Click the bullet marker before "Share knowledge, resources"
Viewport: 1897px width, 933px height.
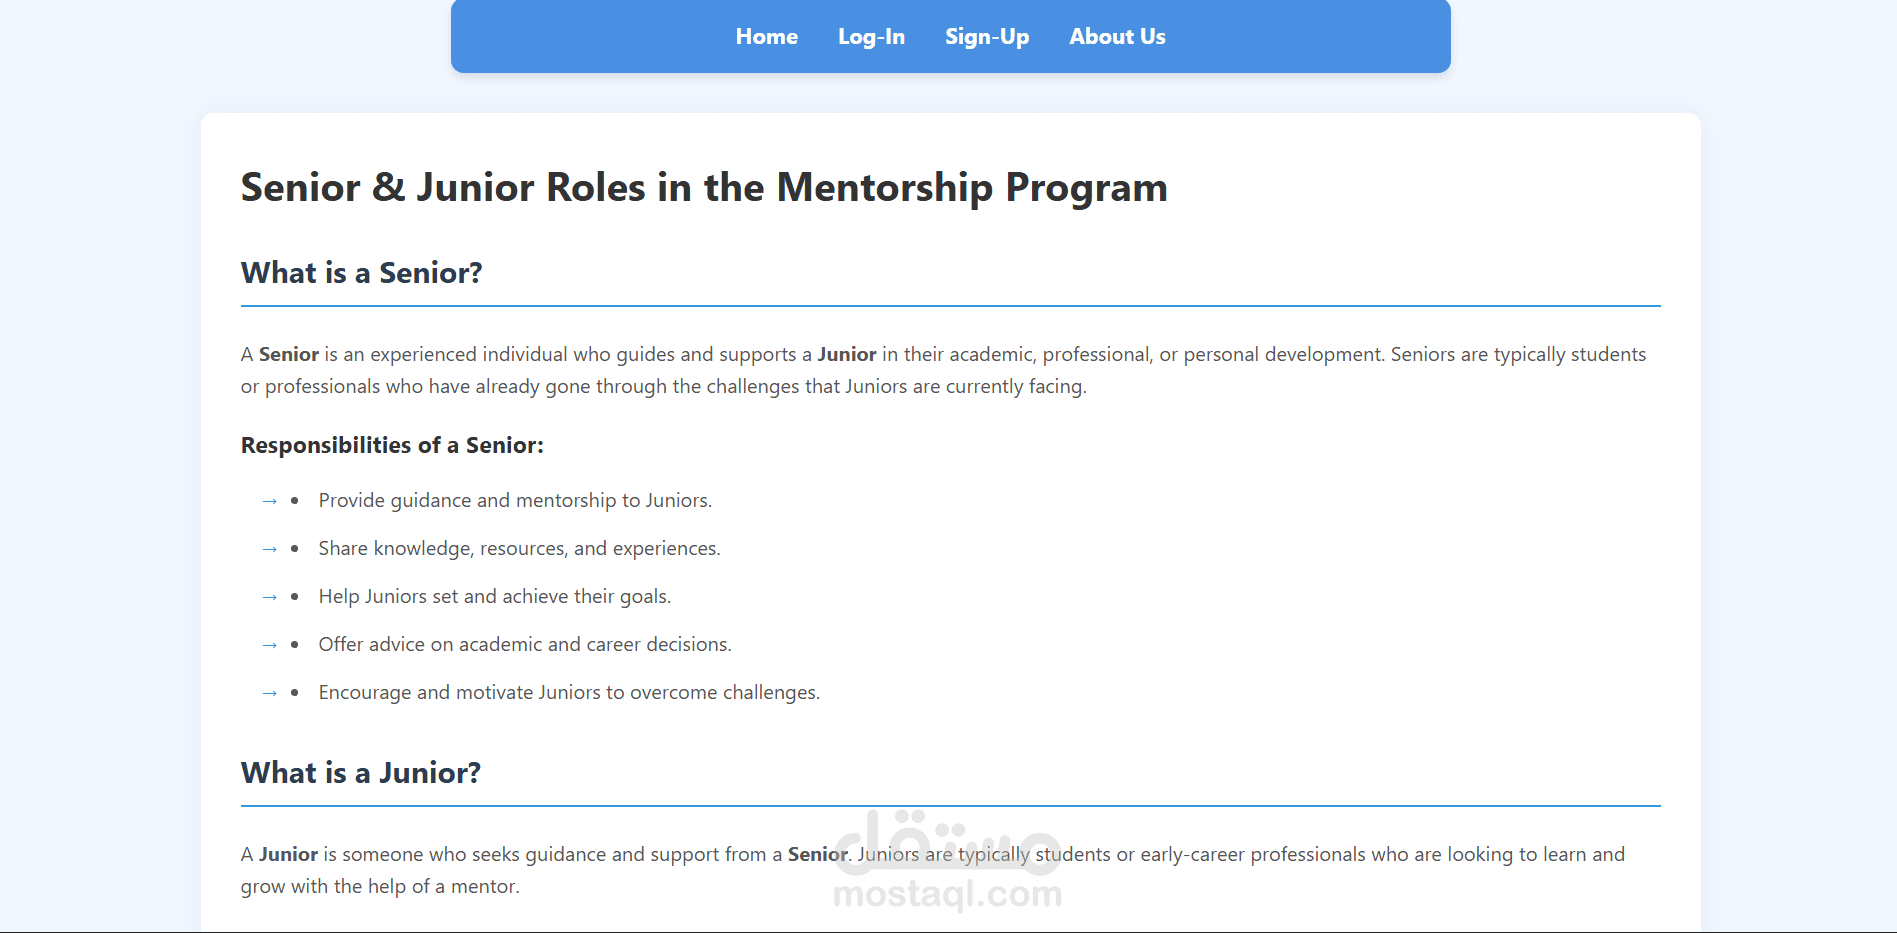click(294, 546)
